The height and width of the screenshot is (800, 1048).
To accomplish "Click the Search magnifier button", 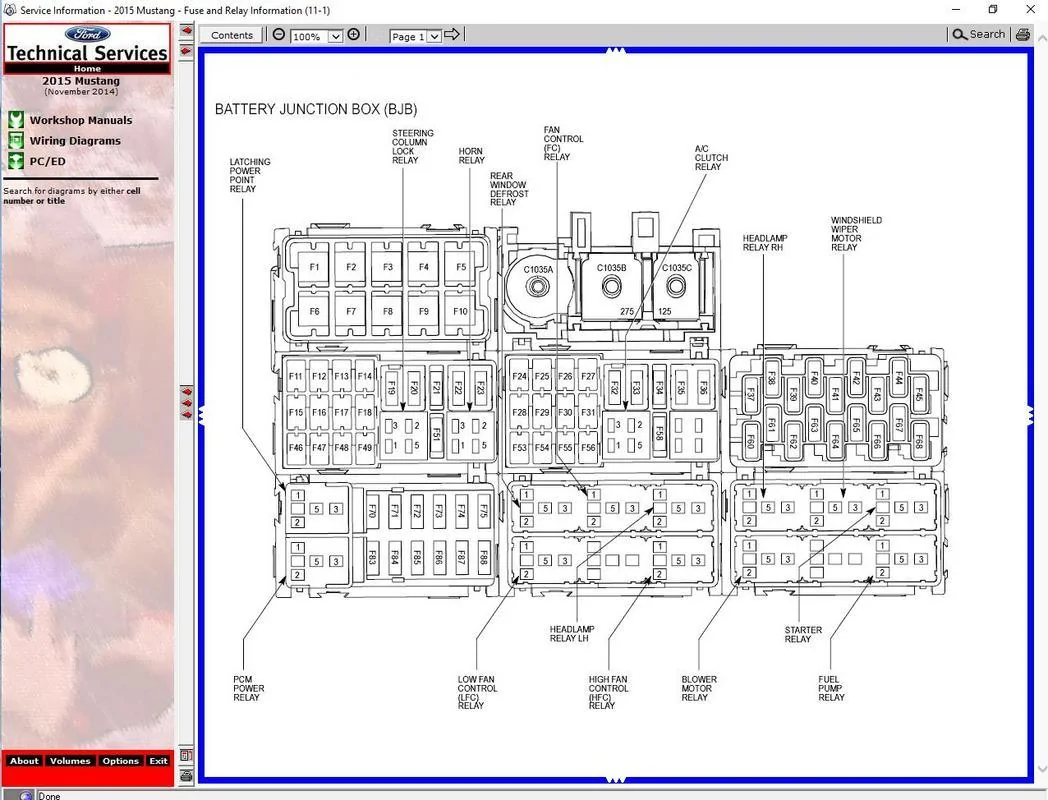I will [978, 35].
